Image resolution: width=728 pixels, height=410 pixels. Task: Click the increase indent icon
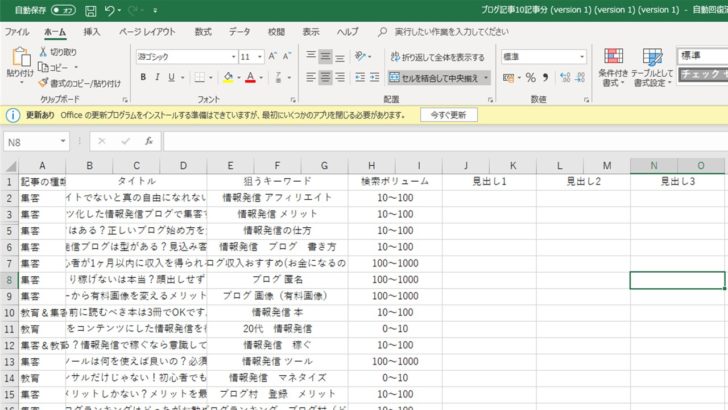coord(375,77)
